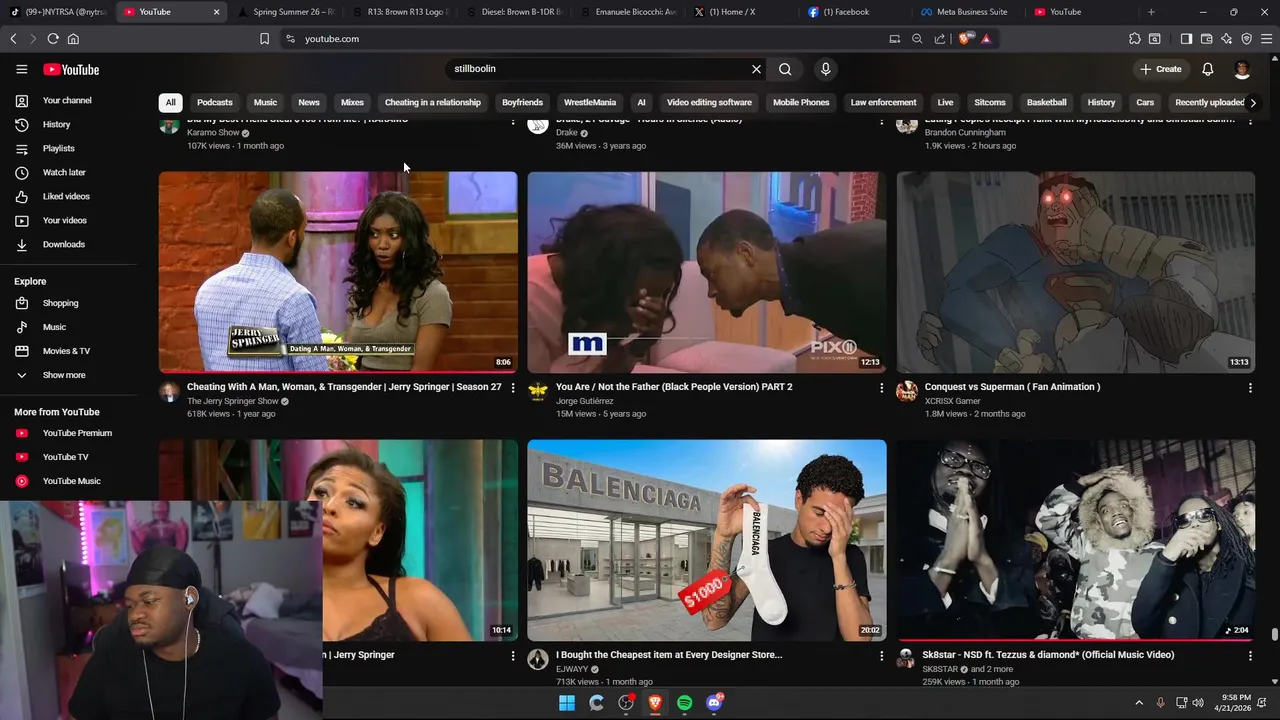Select the WrestleMania filter chip
This screenshot has width=1280, height=720.
click(590, 102)
